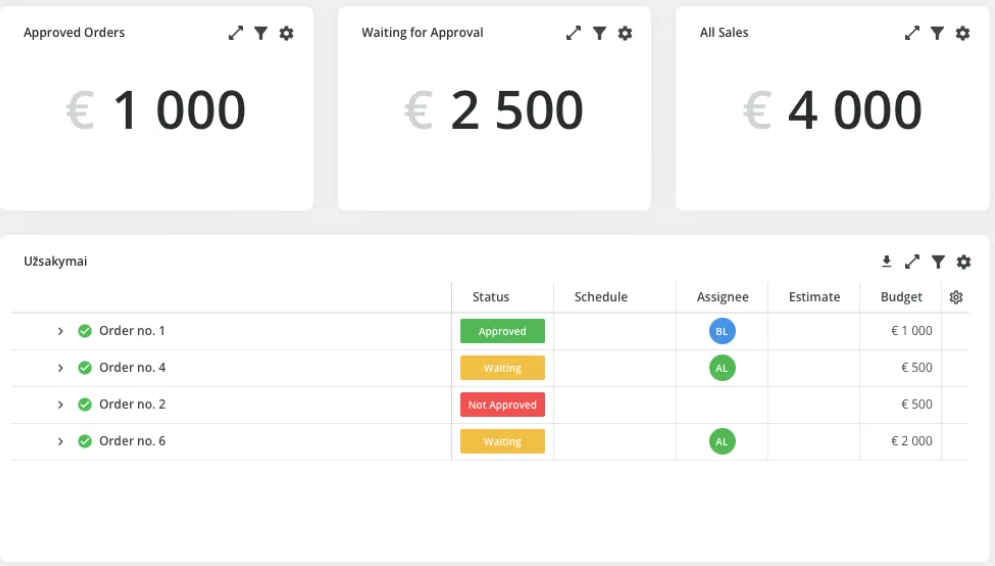Expand the Order no. 4 row
995x566 pixels.
(x=60, y=368)
